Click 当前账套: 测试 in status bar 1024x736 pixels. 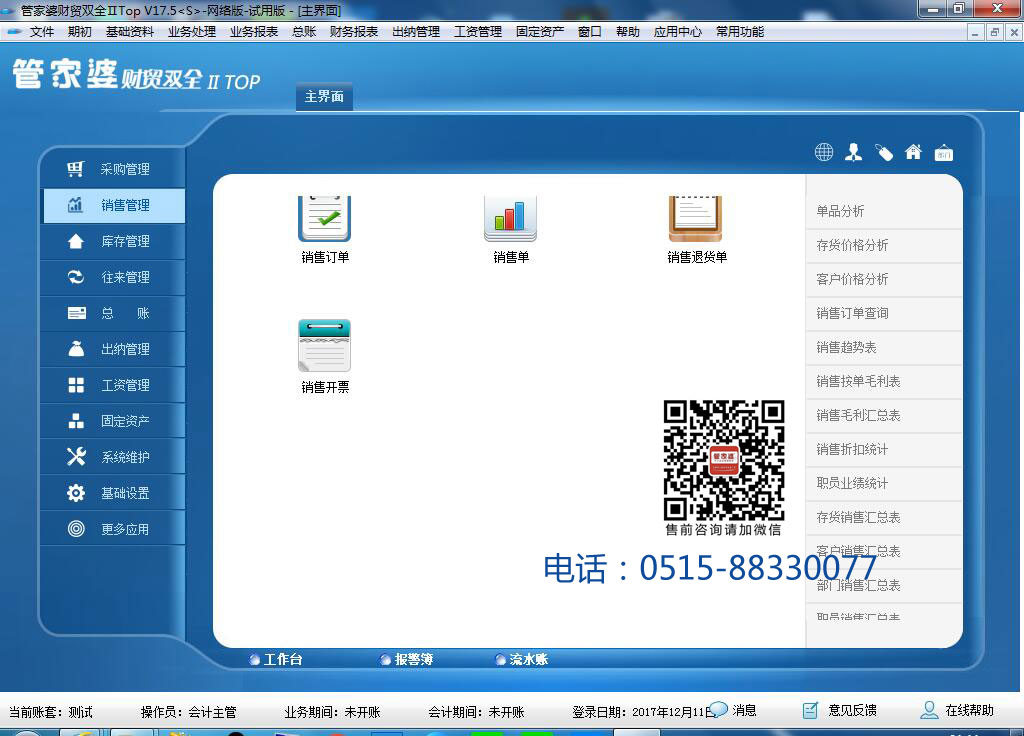pos(51,712)
